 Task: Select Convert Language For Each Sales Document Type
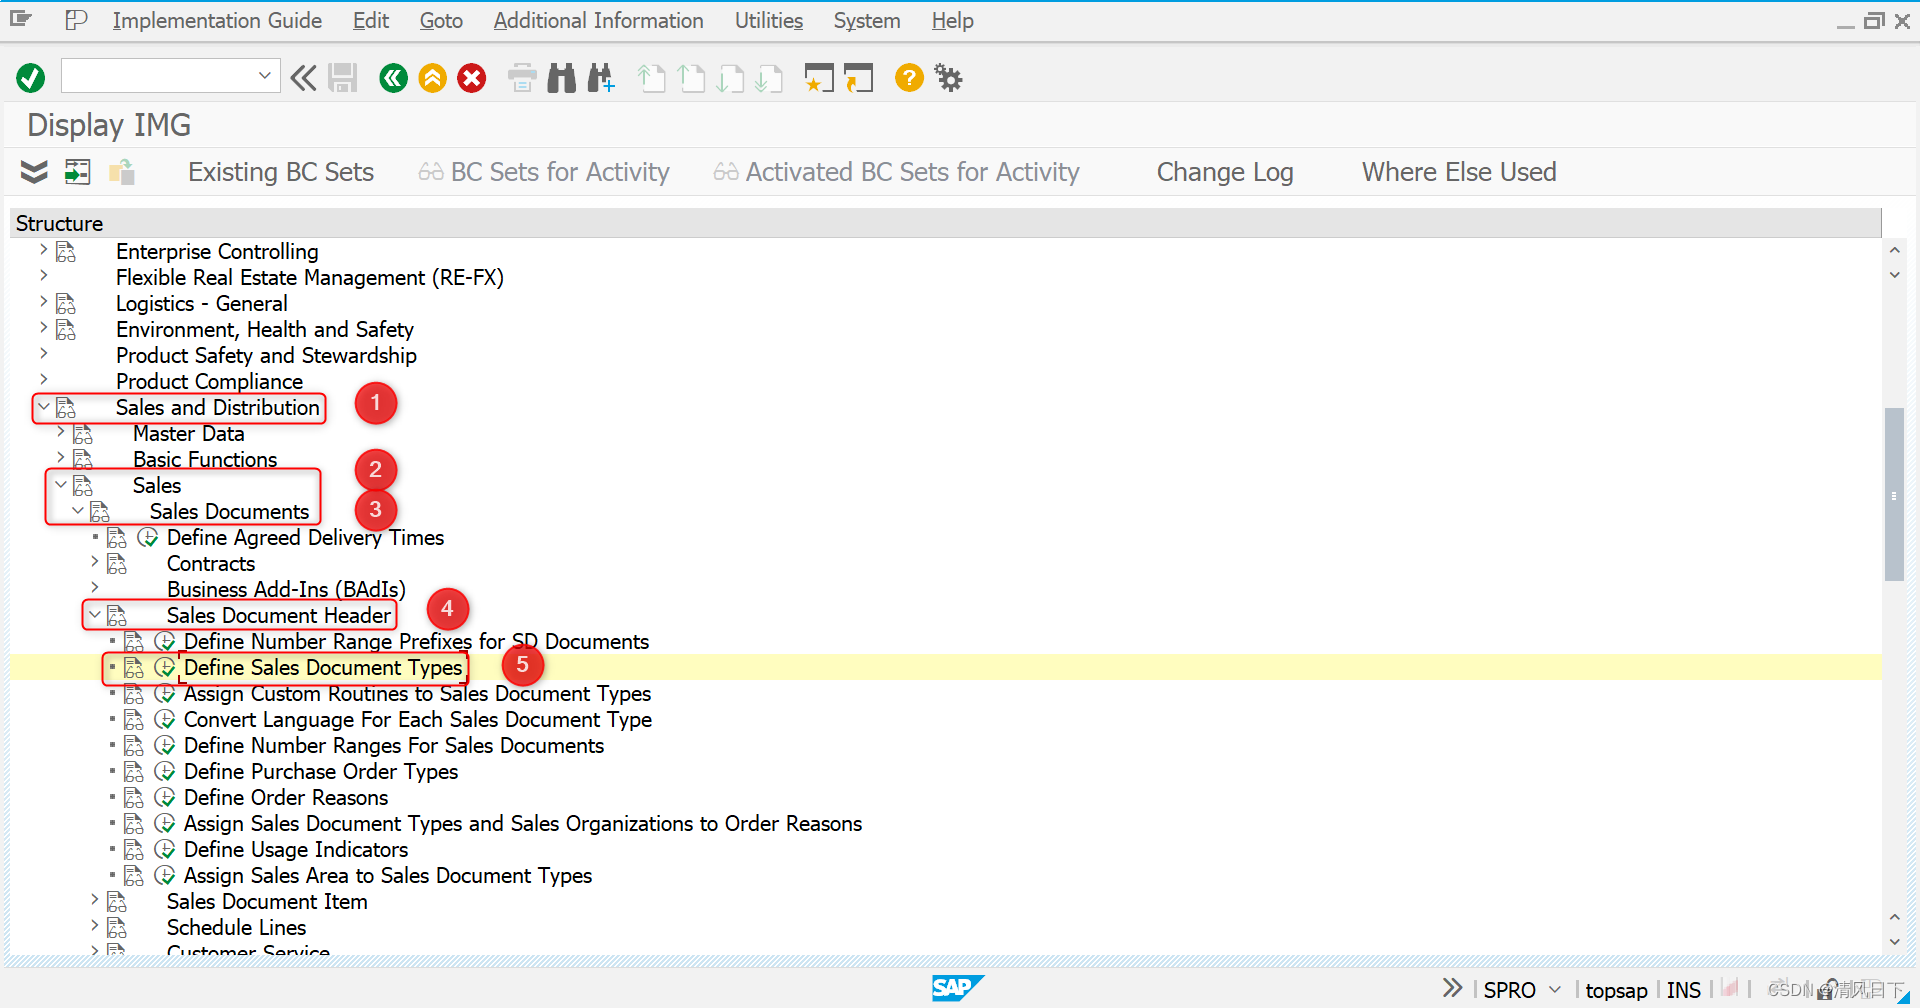click(418, 719)
